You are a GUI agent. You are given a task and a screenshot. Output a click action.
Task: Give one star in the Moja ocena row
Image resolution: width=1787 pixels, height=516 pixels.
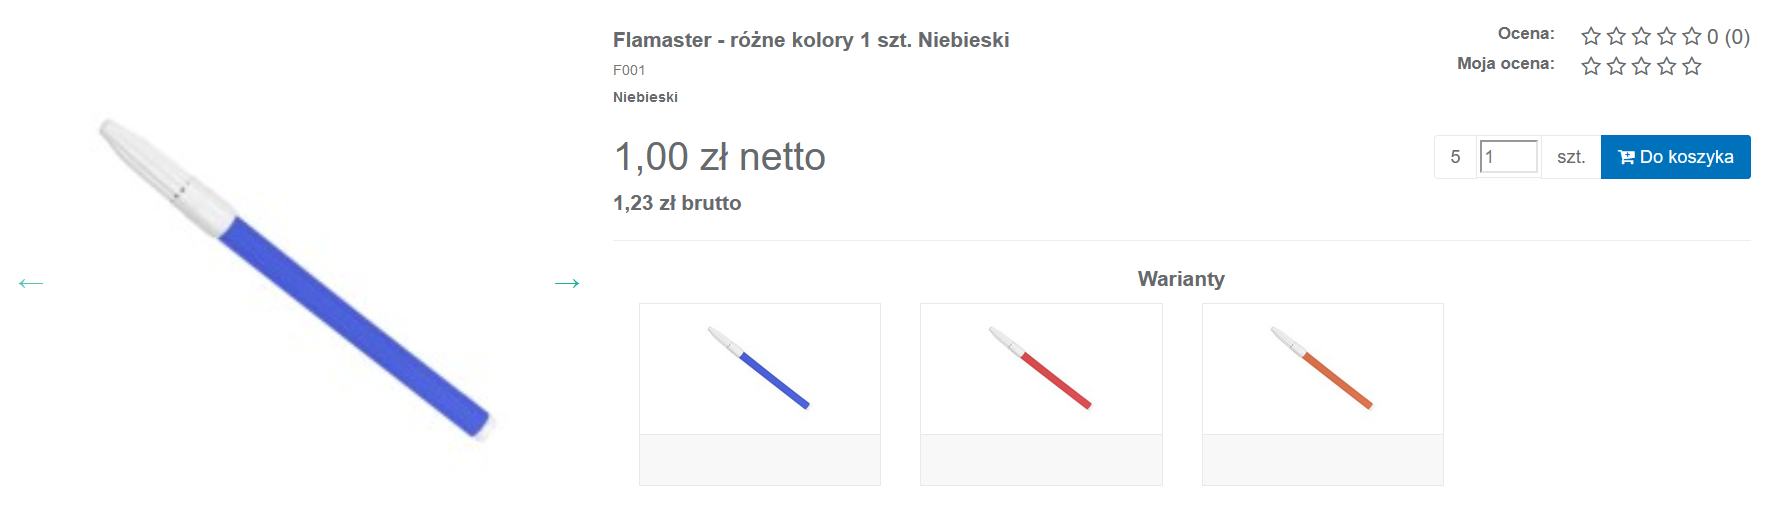coord(1591,67)
